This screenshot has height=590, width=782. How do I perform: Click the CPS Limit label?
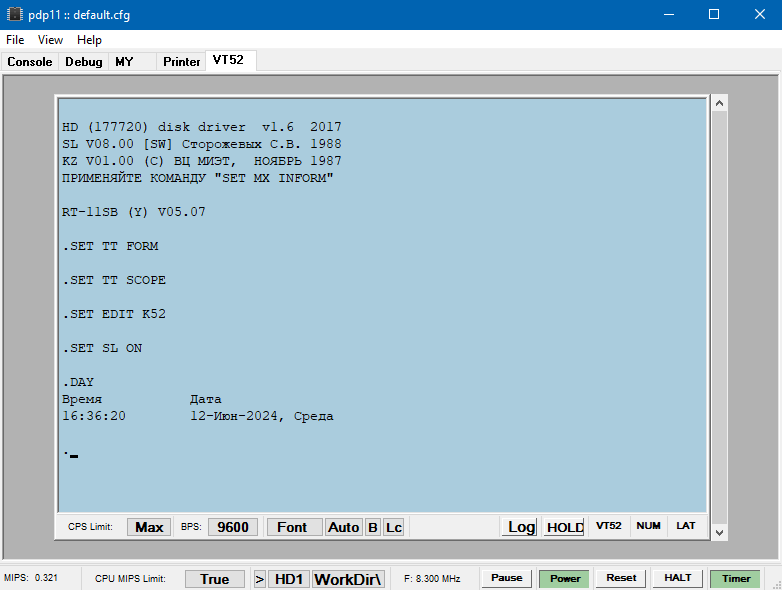90,527
